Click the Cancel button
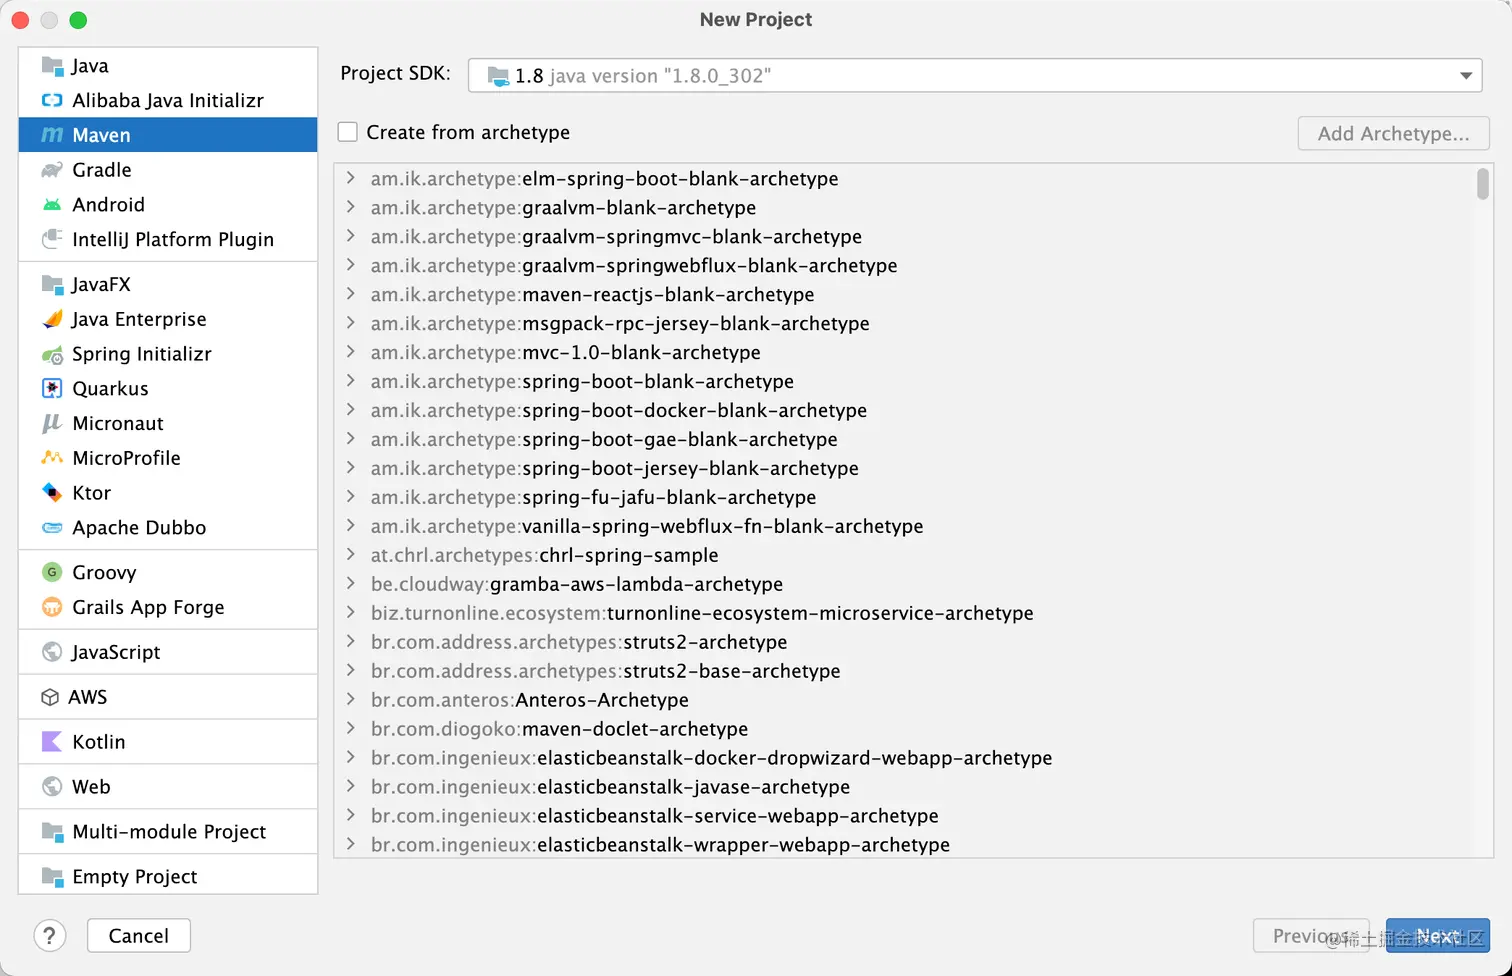The image size is (1512, 976). (x=139, y=936)
